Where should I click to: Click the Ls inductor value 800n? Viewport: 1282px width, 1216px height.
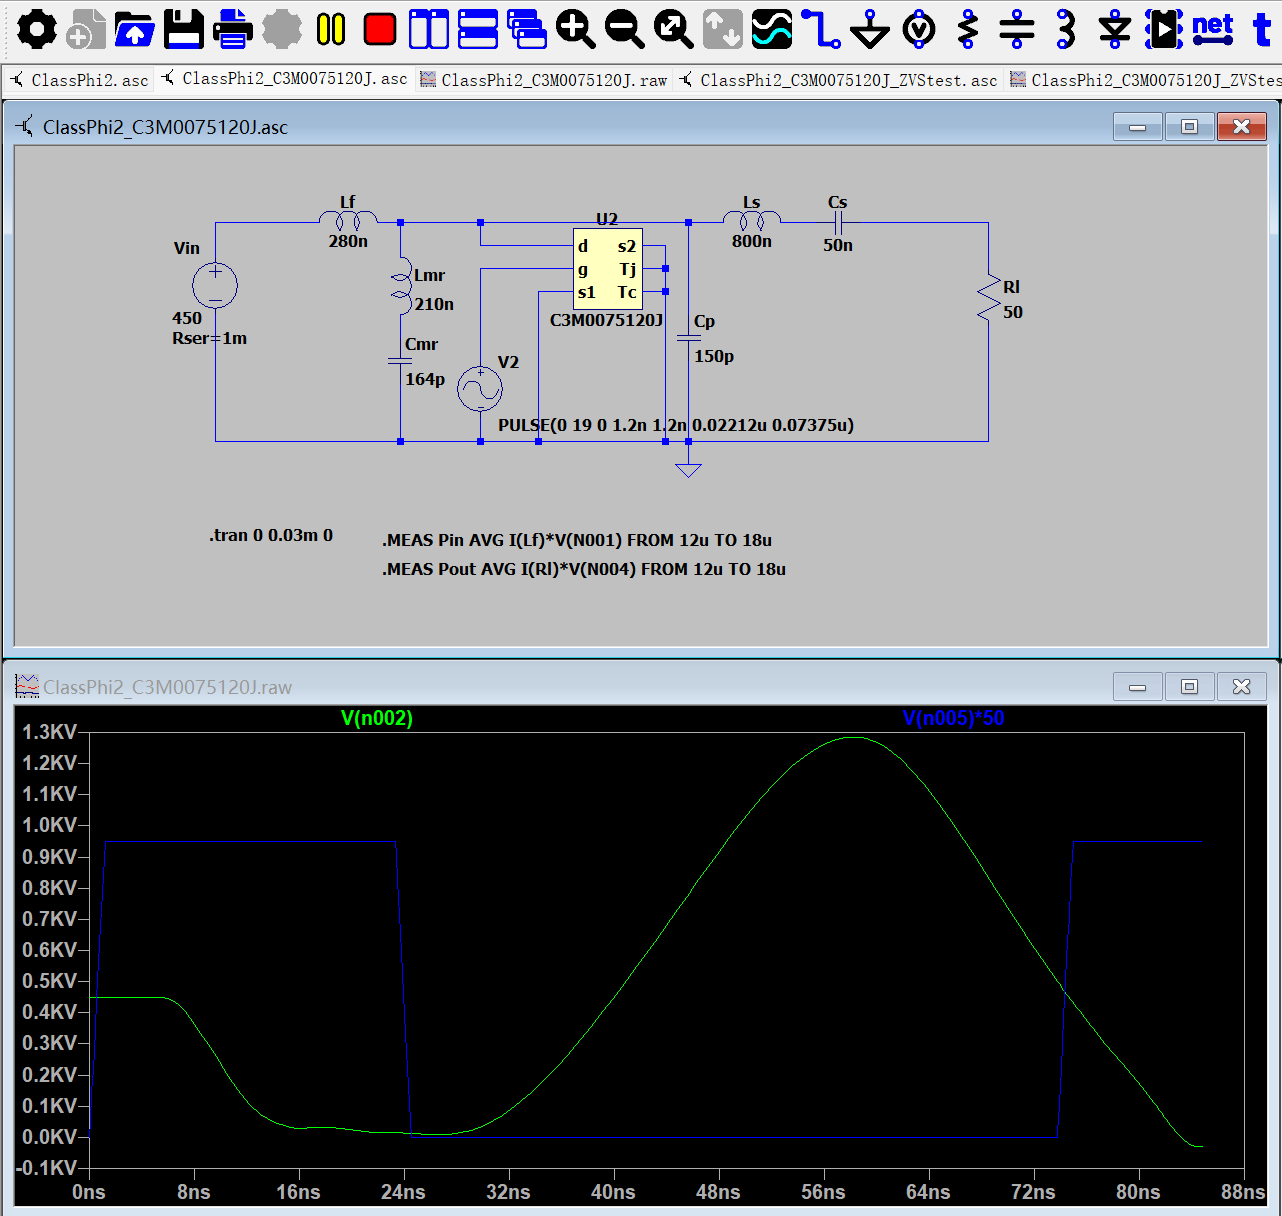point(752,241)
